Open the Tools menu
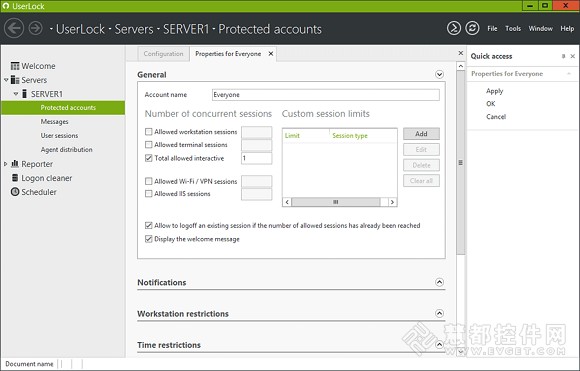580x371 pixels. [513, 28]
